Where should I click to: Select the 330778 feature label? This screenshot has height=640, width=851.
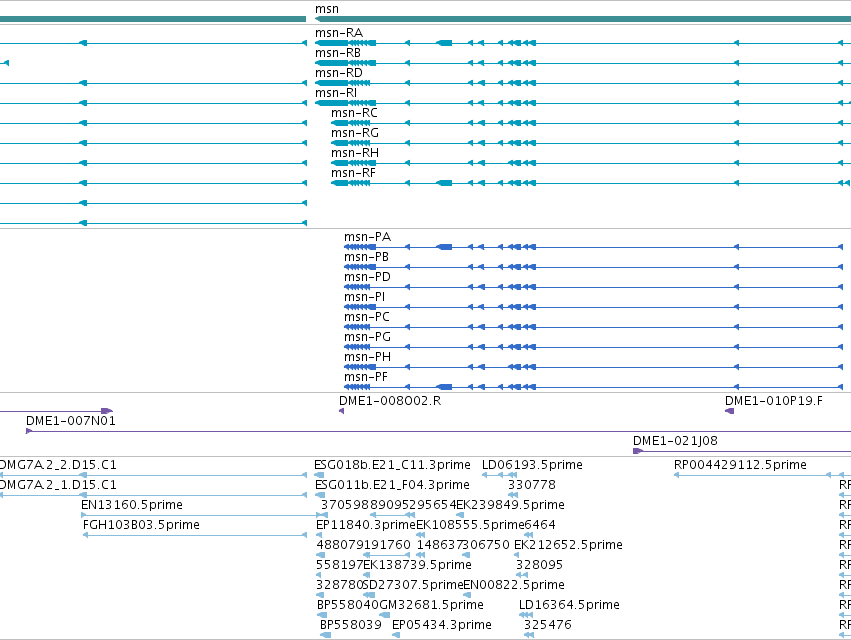(x=532, y=485)
